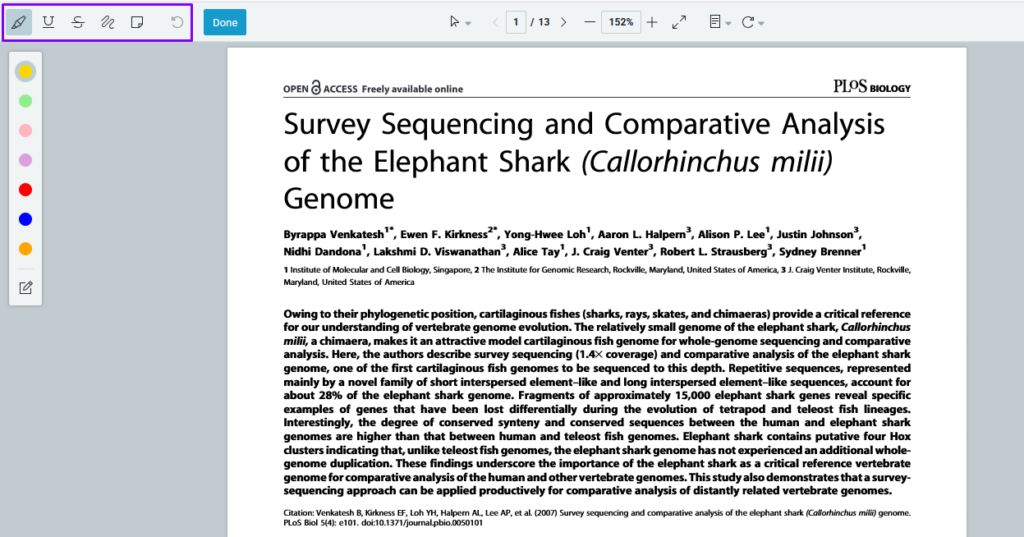Click the undo arrow icon
Image resolution: width=1024 pixels, height=537 pixels.
(x=177, y=22)
